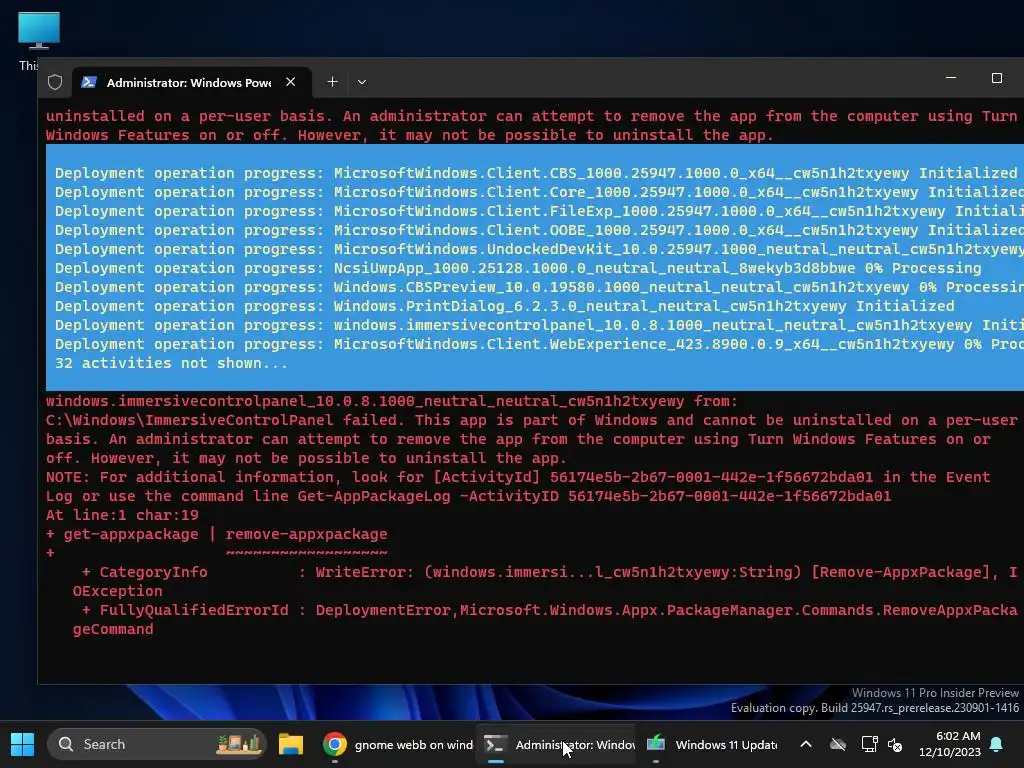Show hidden system tray icons chevron
The height and width of the screenshot is (768, 1024).
coord(806,744)
